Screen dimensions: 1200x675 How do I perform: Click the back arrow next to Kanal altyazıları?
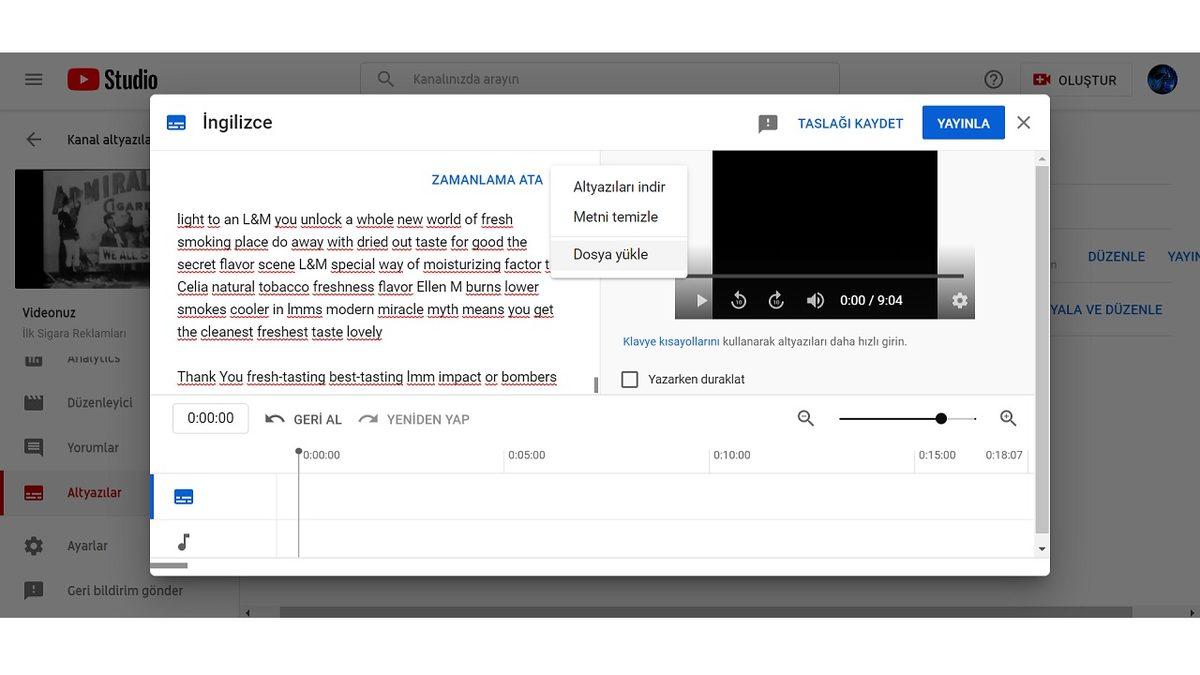pyautogui.click(x=33, y=139)
